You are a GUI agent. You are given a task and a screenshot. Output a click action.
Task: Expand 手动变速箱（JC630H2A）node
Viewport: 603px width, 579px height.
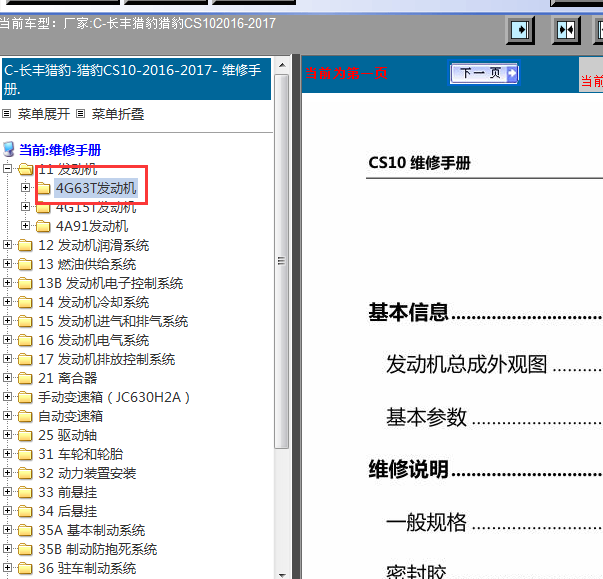click(7, 396)
